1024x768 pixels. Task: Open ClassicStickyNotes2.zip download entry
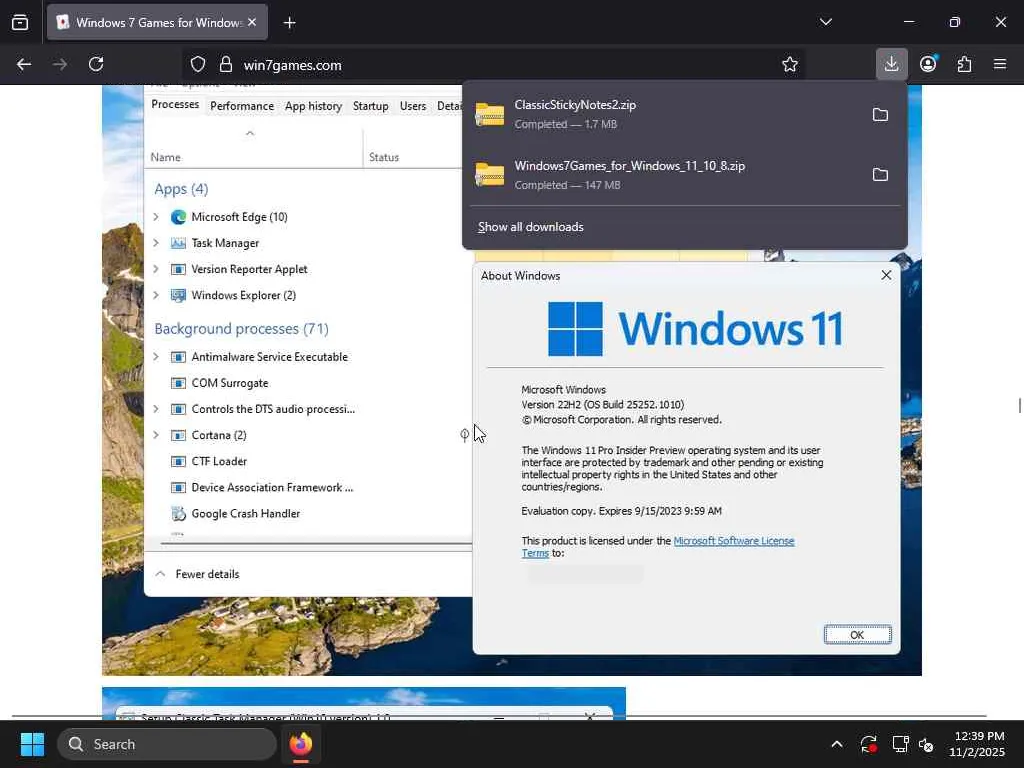665,114
